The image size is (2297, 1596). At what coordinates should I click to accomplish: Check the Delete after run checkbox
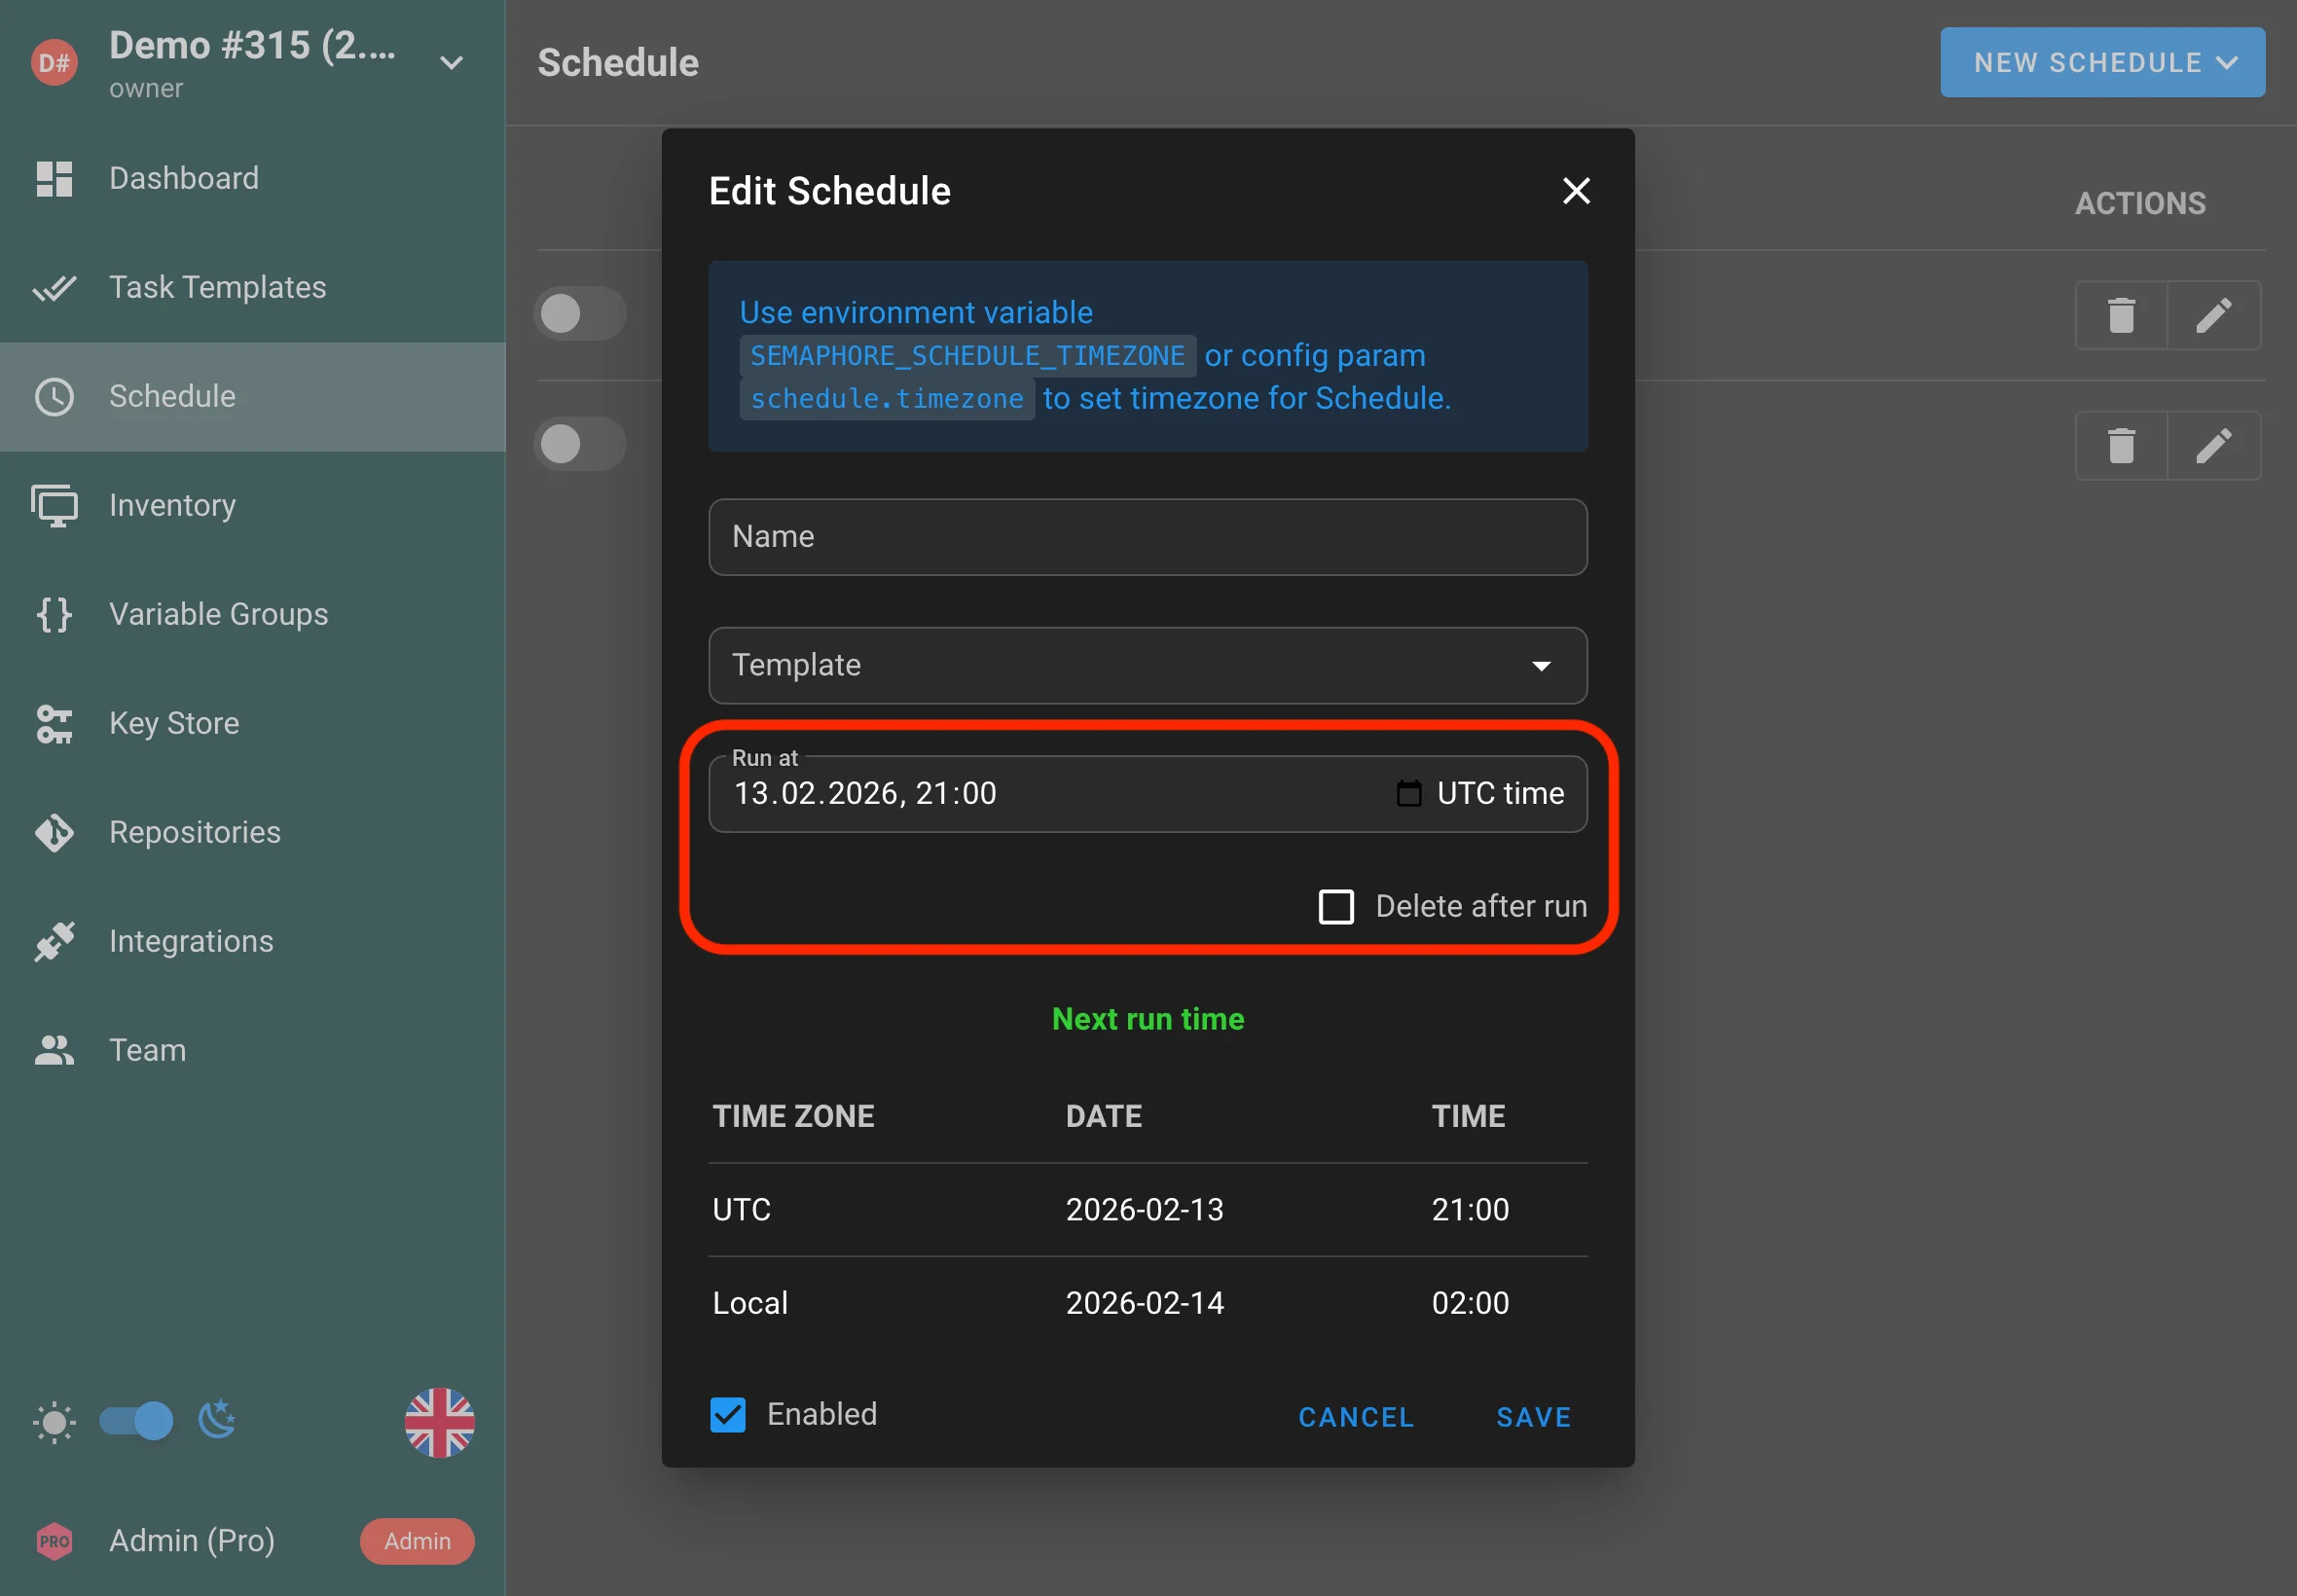click(1336, 906)
